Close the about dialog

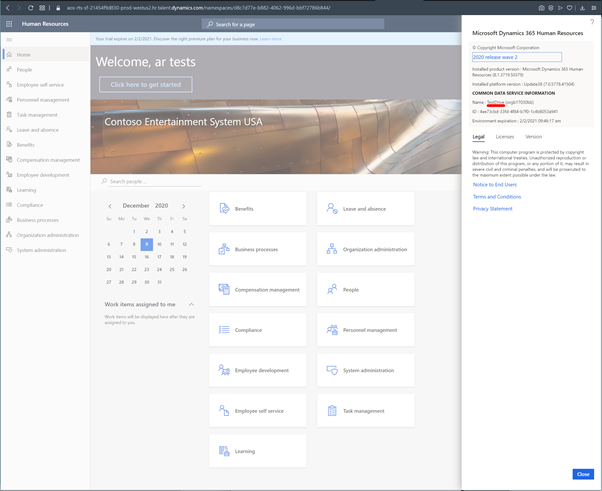click(x=583, y=474)
